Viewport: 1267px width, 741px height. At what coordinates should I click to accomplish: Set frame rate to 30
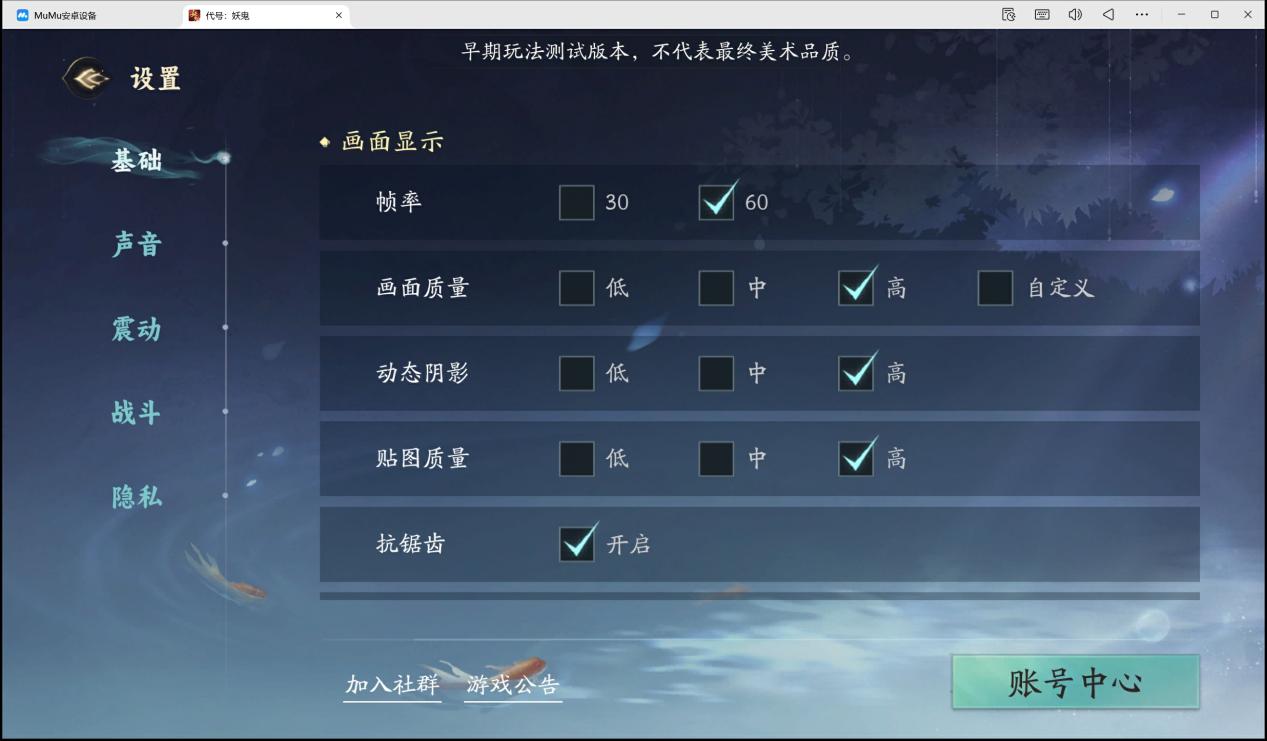[x=577, y=202]
